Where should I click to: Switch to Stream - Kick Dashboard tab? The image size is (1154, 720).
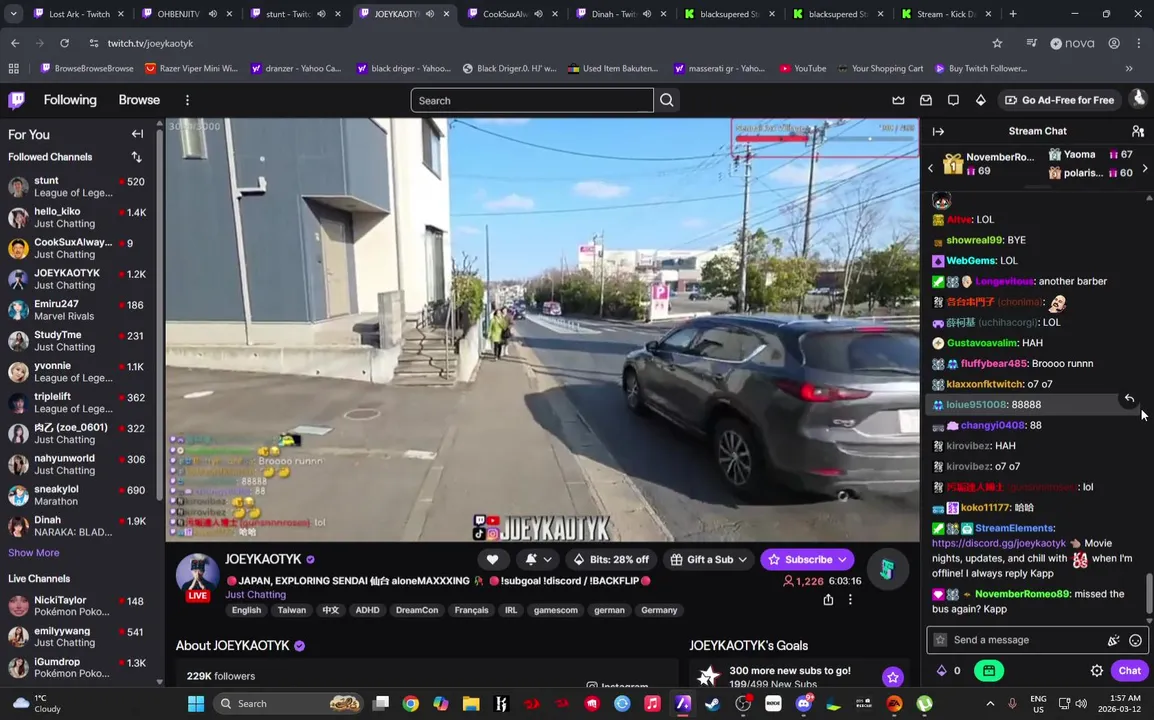pos(947,14)
